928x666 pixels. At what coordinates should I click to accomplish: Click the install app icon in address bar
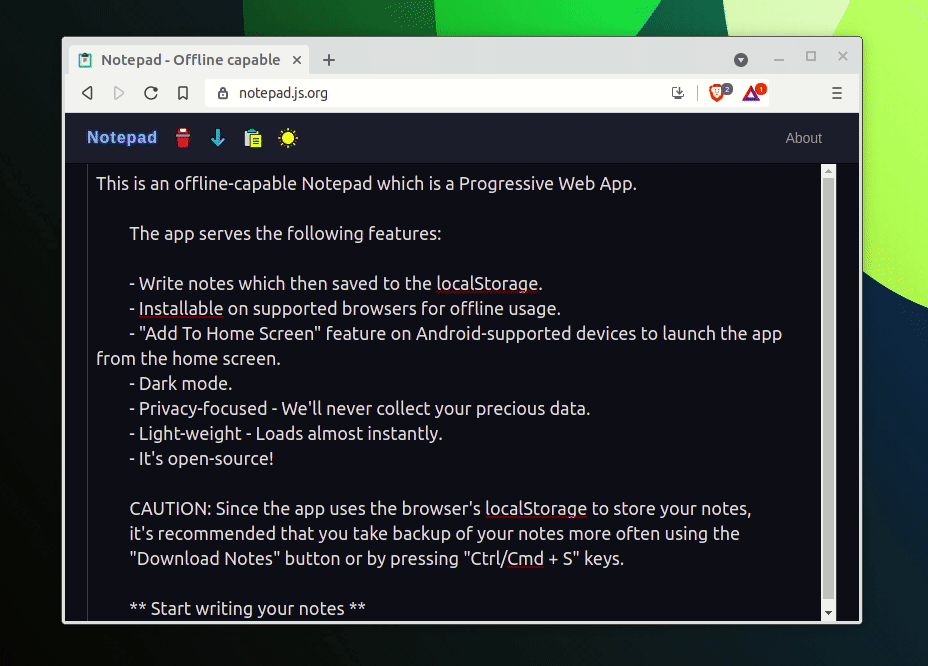tap(678, 93)
